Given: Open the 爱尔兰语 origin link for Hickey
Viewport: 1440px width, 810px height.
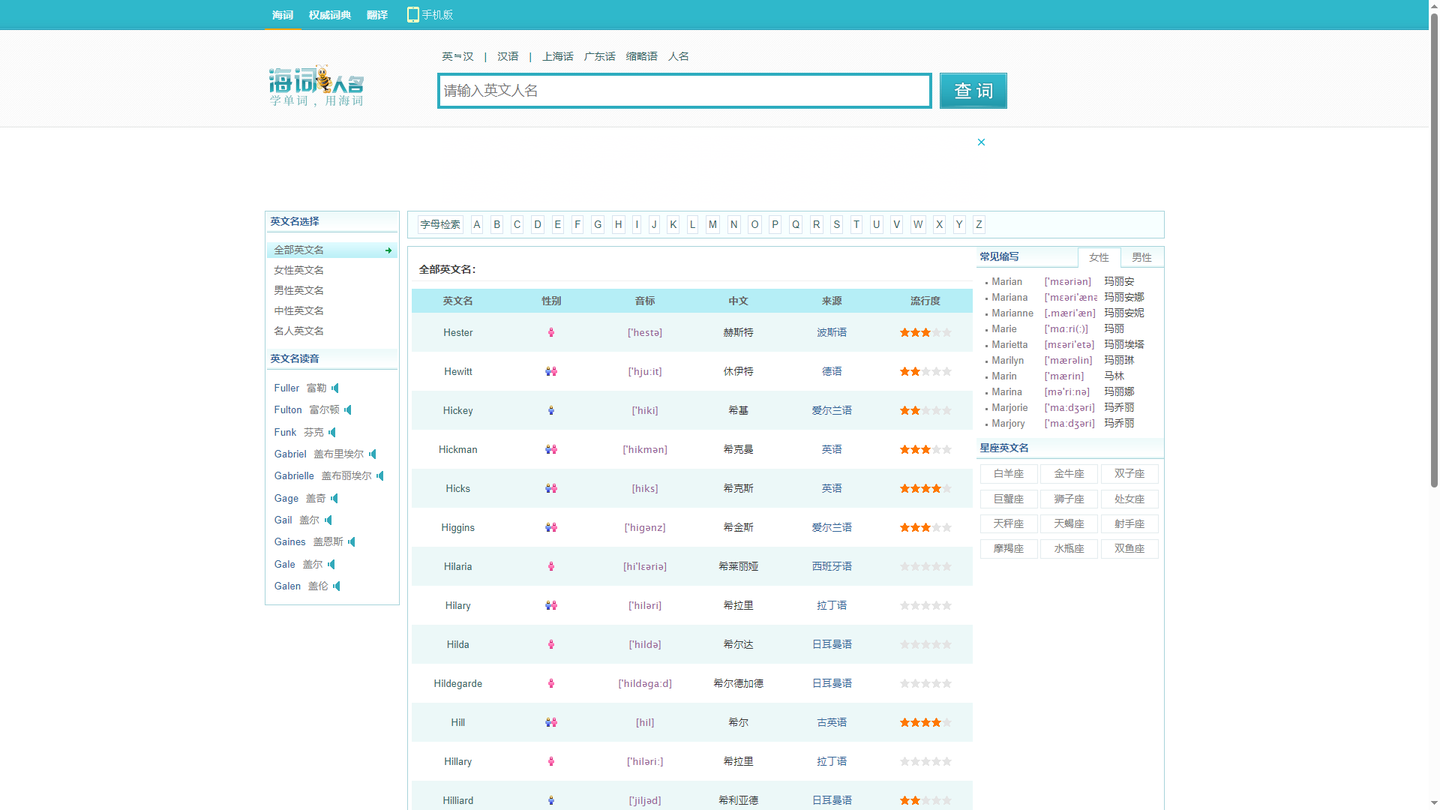Looking at the screenshot, I should 832,410.
